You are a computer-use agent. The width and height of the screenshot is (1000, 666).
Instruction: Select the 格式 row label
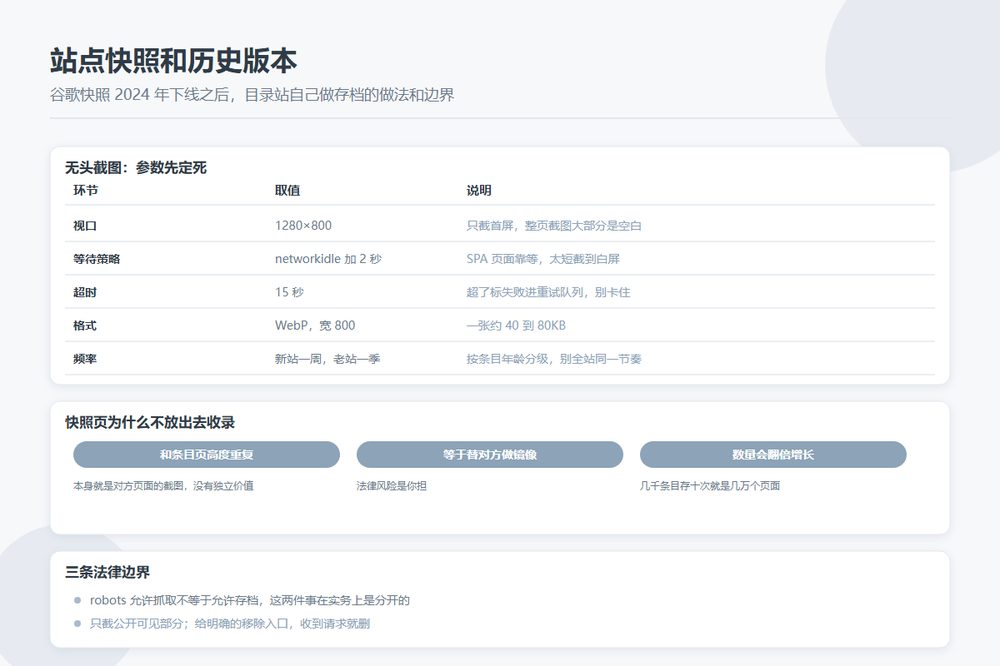click(85, 325)
